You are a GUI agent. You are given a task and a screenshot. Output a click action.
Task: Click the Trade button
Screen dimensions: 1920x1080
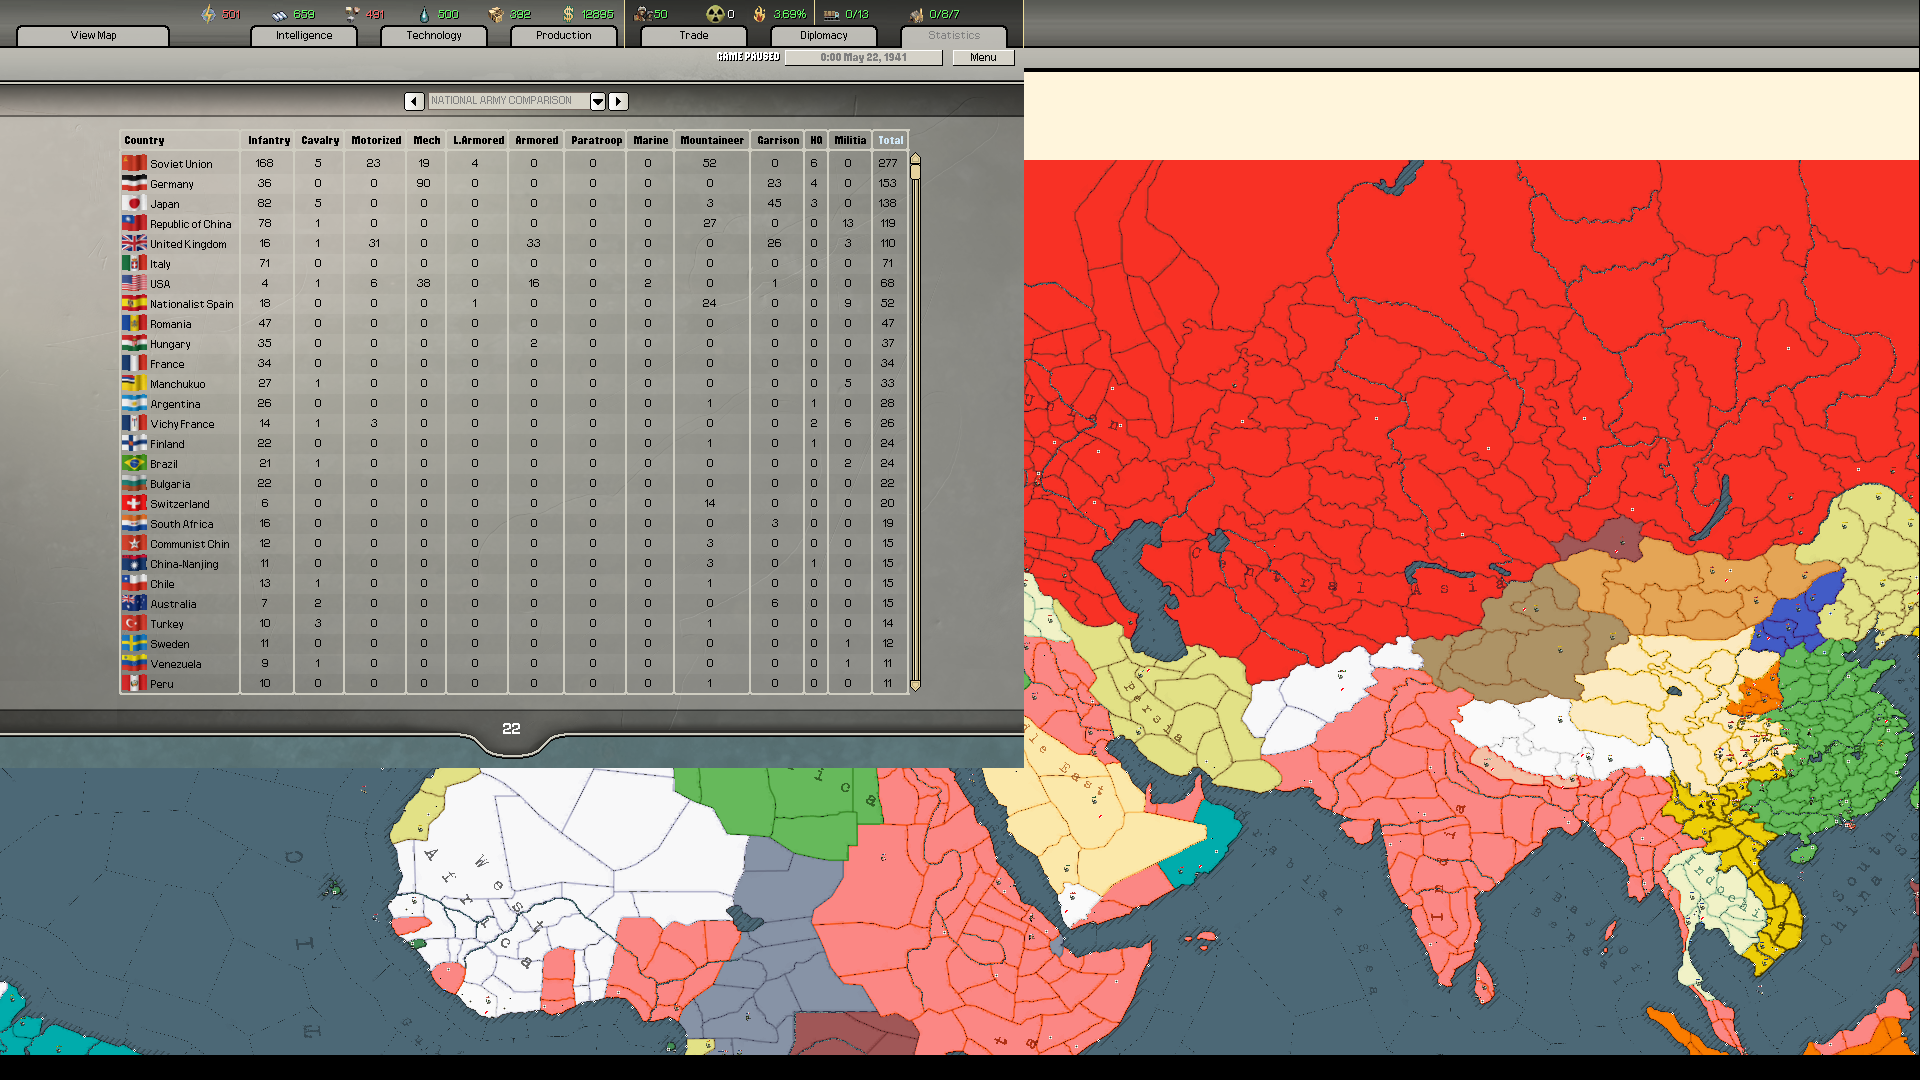tap(692, 35)
